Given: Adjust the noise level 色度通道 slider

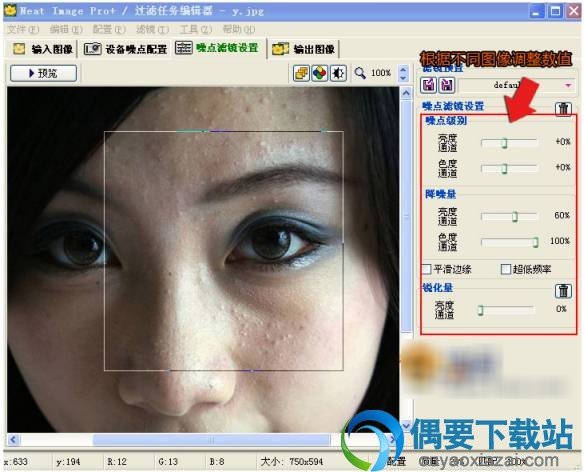Looking at the screenshot, I should pos(504,168).
